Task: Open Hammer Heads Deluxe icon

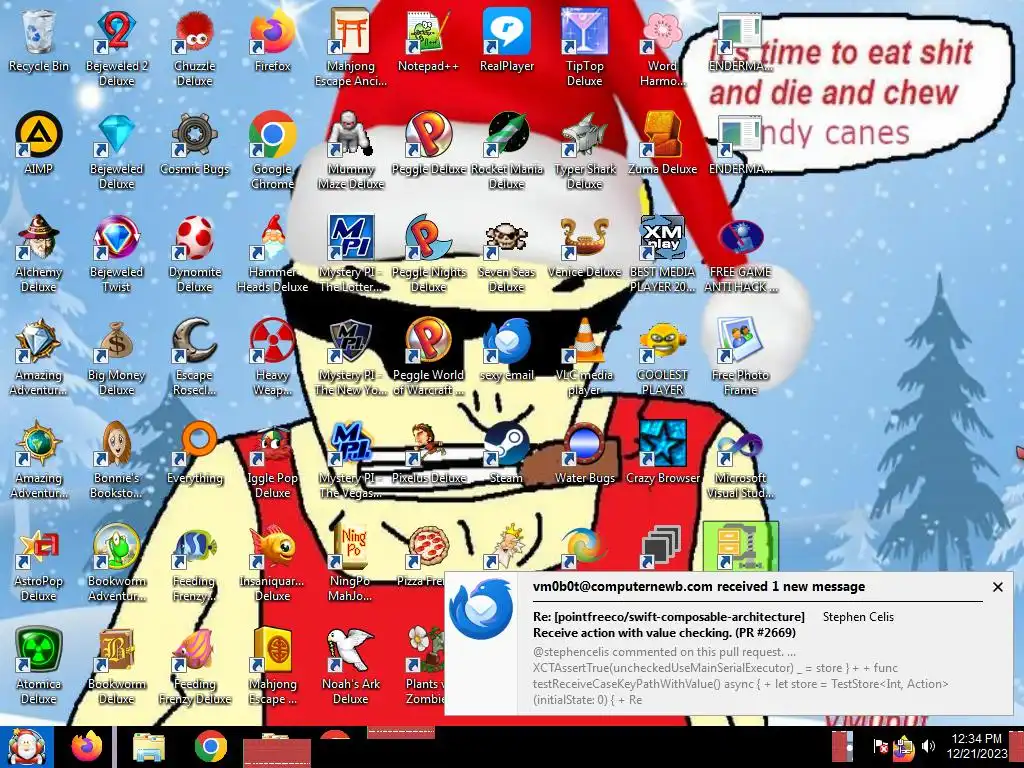Action: [272, 254]
